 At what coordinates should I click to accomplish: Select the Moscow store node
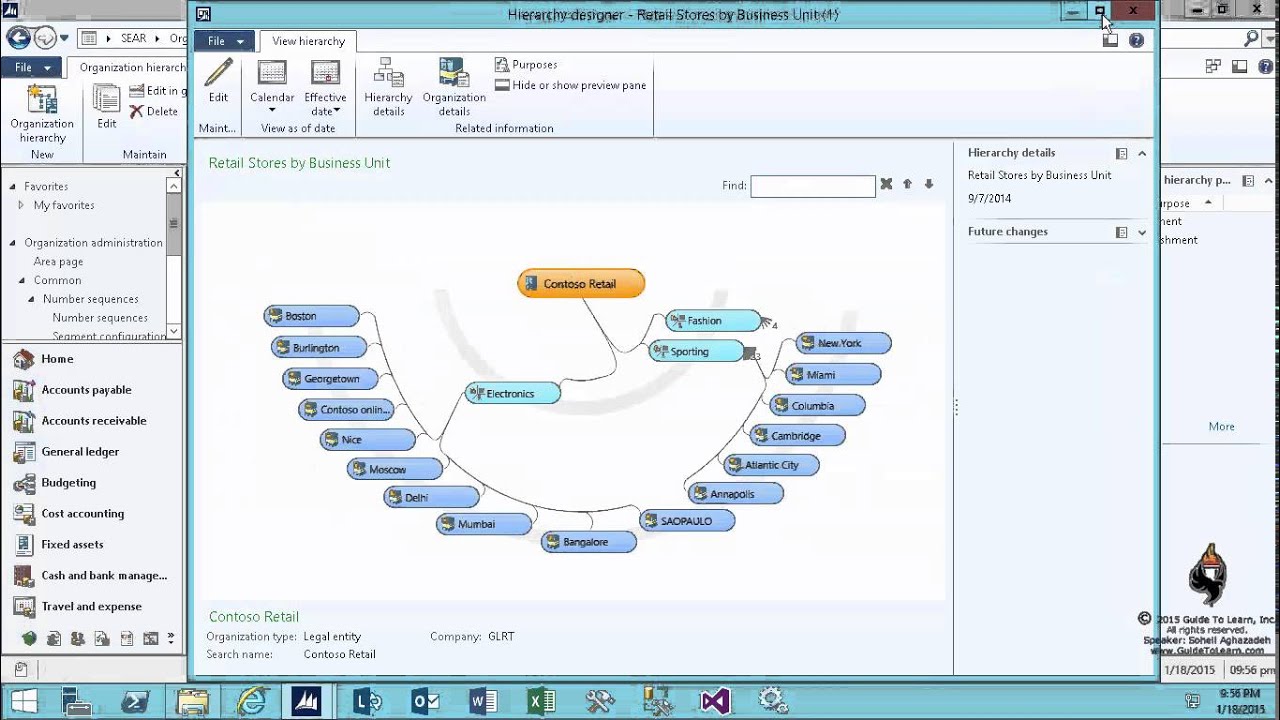click(x=394, y=469)
